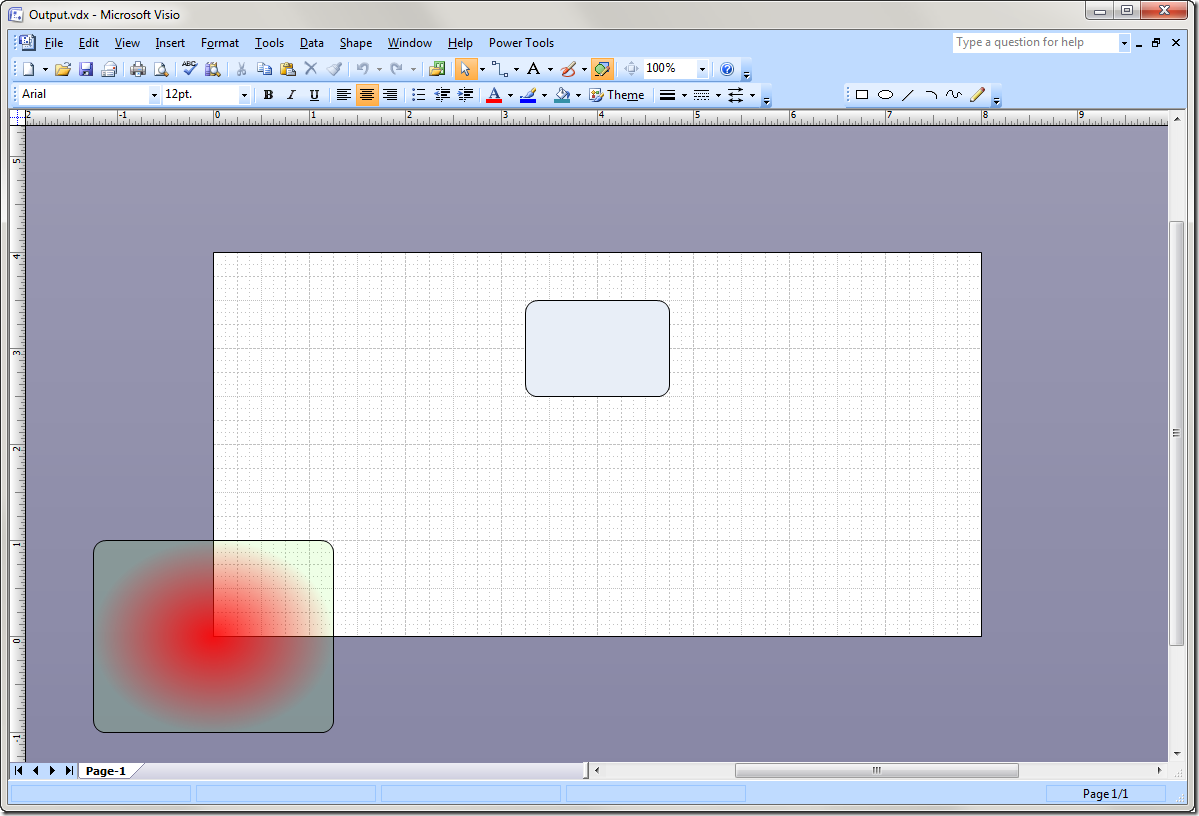
Task: Pick the Pencil drawing tool
Action: point(977,95)
